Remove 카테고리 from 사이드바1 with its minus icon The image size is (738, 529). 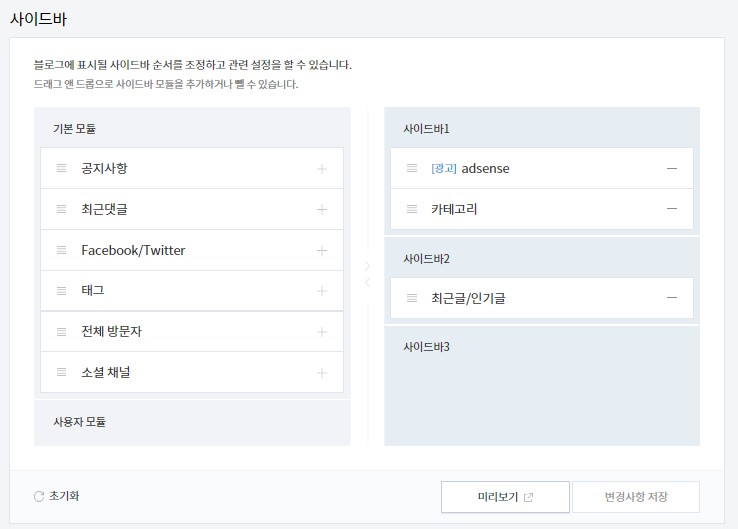point(672,208)
